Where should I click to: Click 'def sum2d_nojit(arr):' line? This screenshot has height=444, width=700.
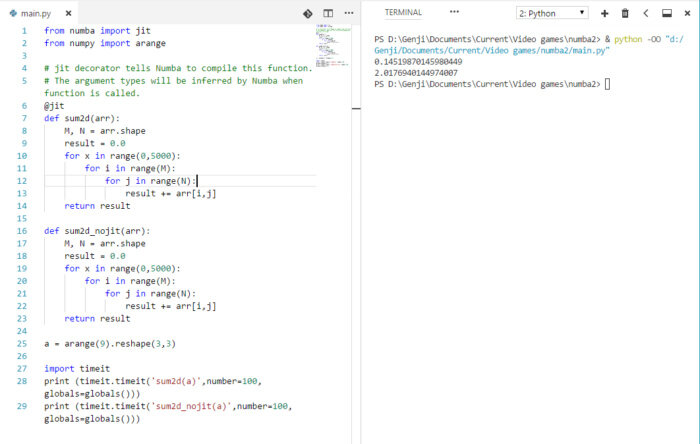97,231
